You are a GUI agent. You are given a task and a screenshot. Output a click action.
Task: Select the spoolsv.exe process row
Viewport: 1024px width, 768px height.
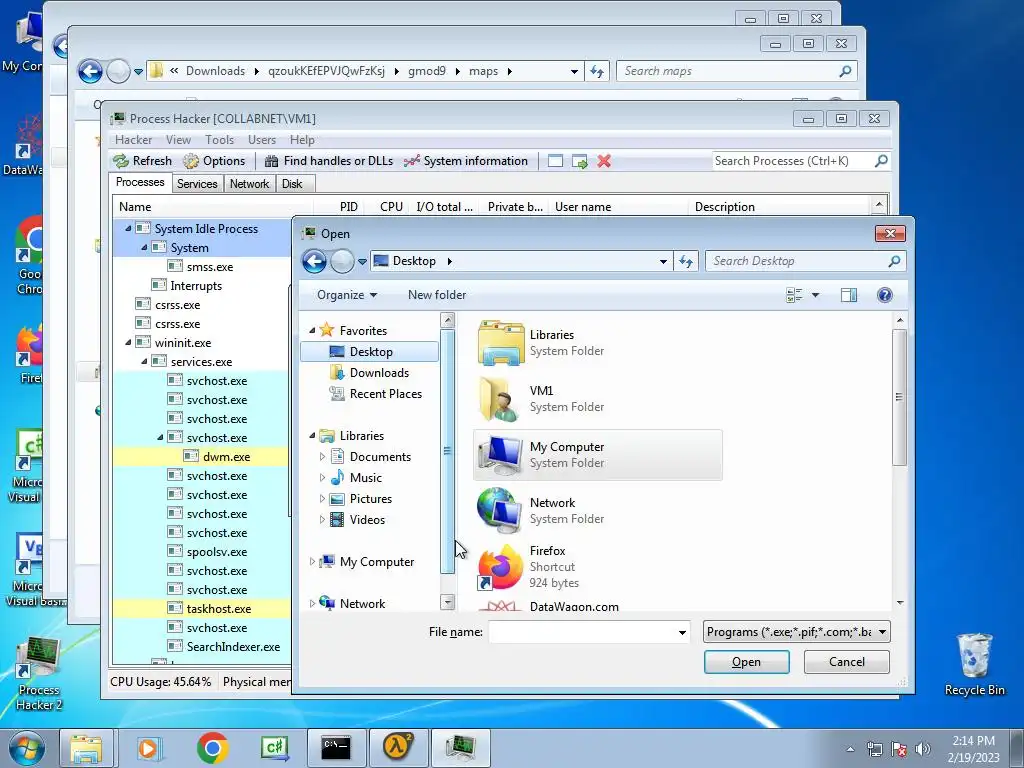click(200, 552)
